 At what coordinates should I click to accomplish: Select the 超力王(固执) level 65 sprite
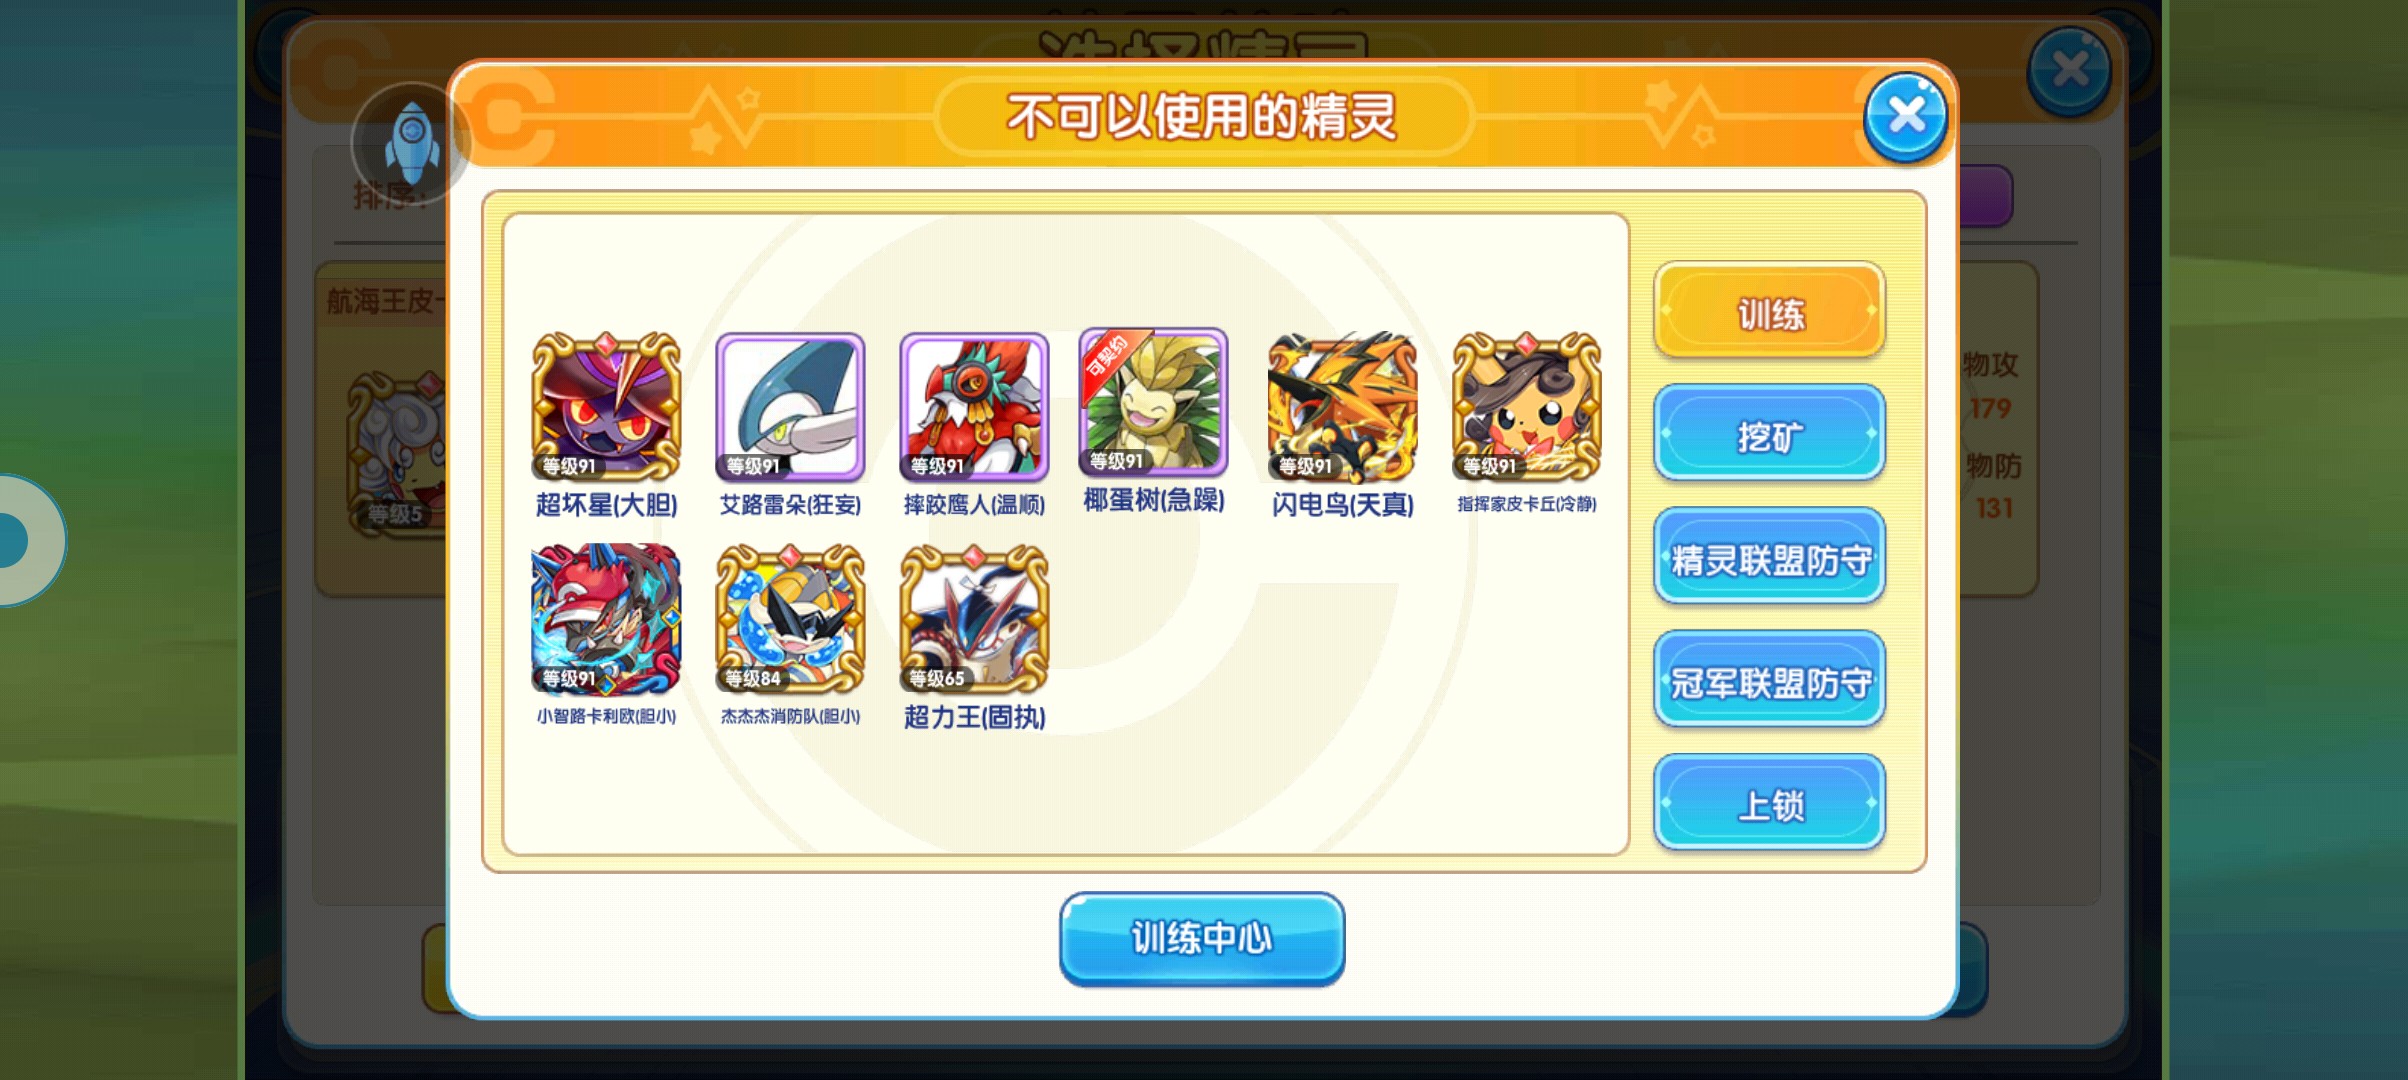(974, 619)
